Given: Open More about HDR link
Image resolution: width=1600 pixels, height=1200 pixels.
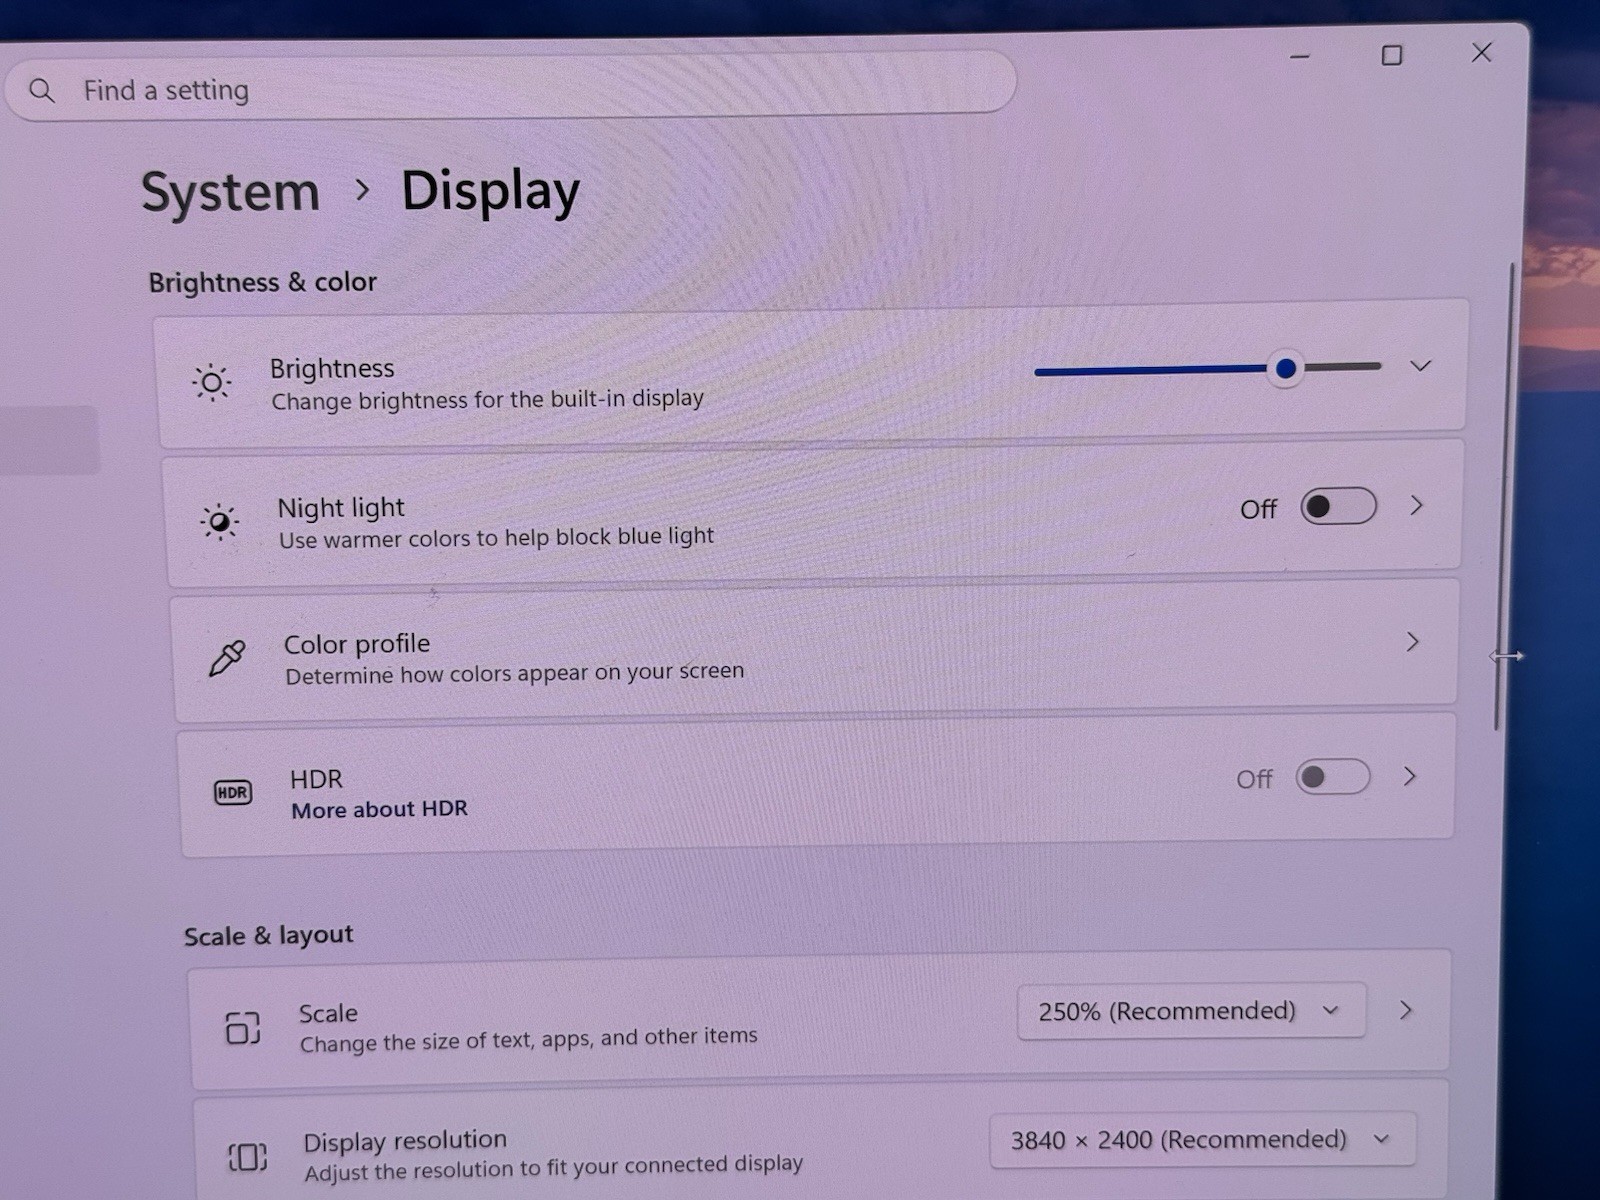Looking at the screenshot, I should coord(379,809).
